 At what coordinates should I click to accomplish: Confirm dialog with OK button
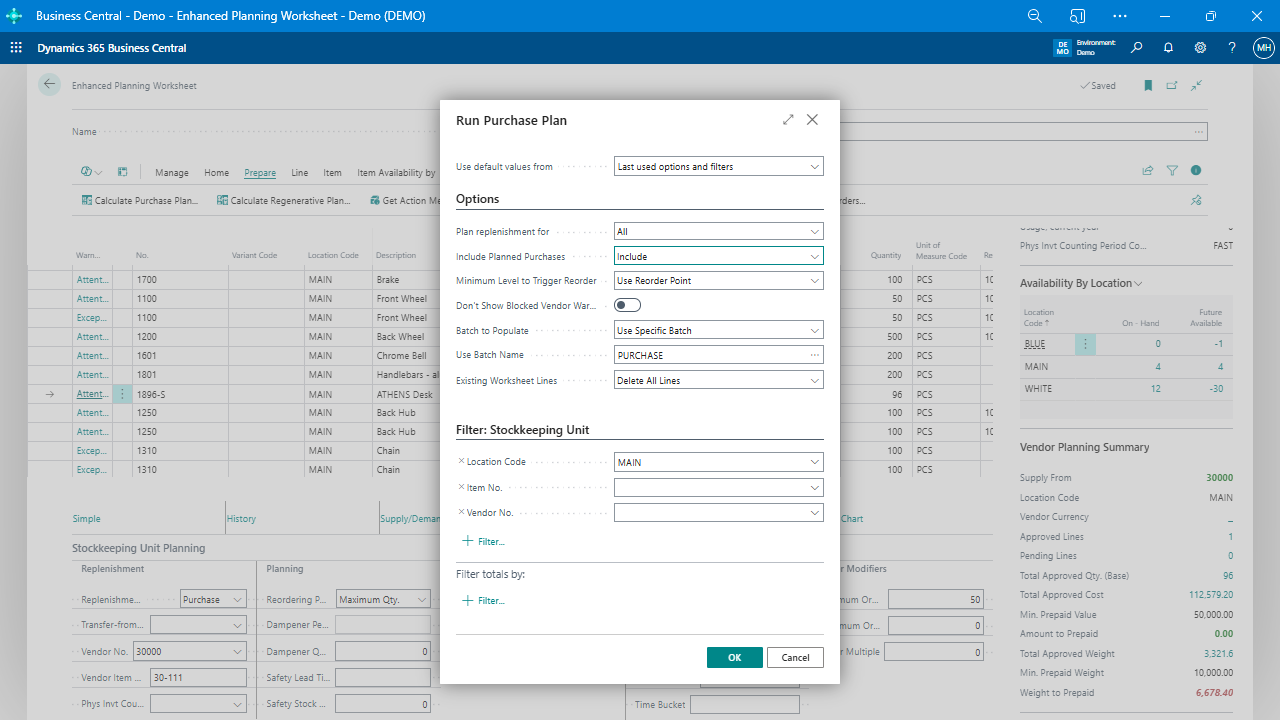click(x=734, y=657)
